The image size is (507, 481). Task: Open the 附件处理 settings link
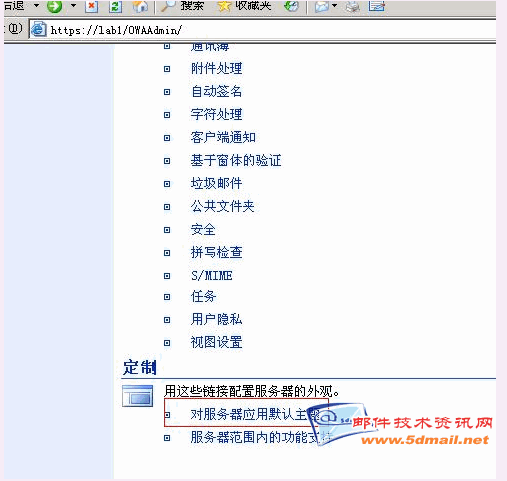click(217, 69)
